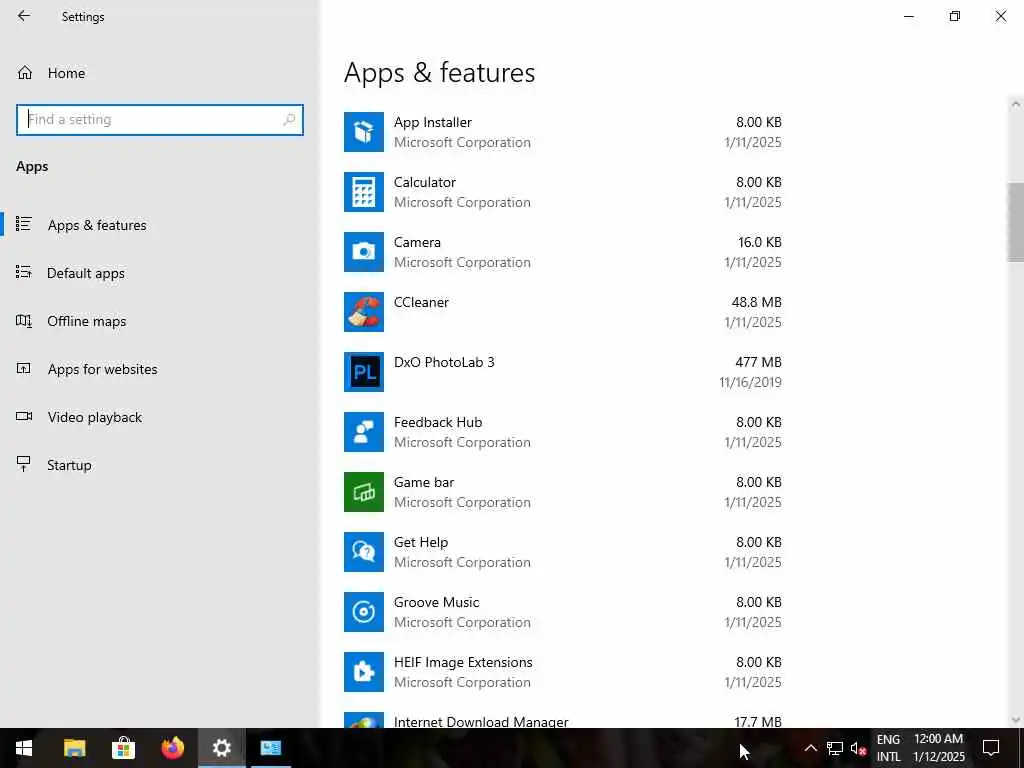Click the scroll up arrow
The image size is (1024, 768).
[x=1016, y=103]
